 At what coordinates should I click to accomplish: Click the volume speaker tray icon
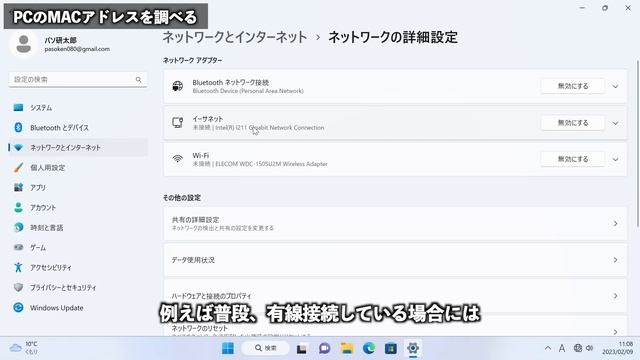590,348
